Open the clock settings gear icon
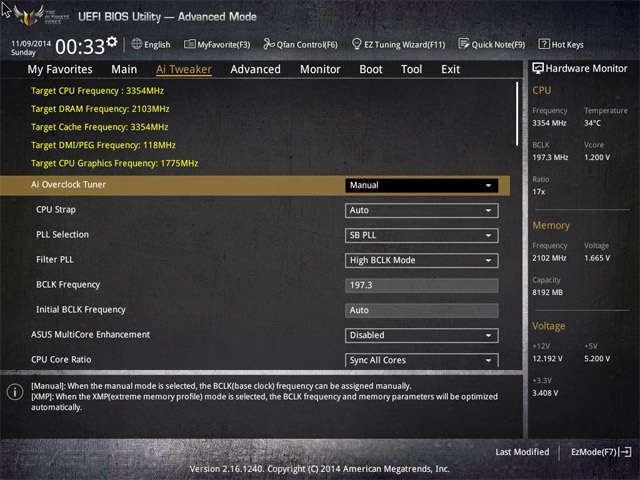The image size is (640, 480). (x=112, y=42)
